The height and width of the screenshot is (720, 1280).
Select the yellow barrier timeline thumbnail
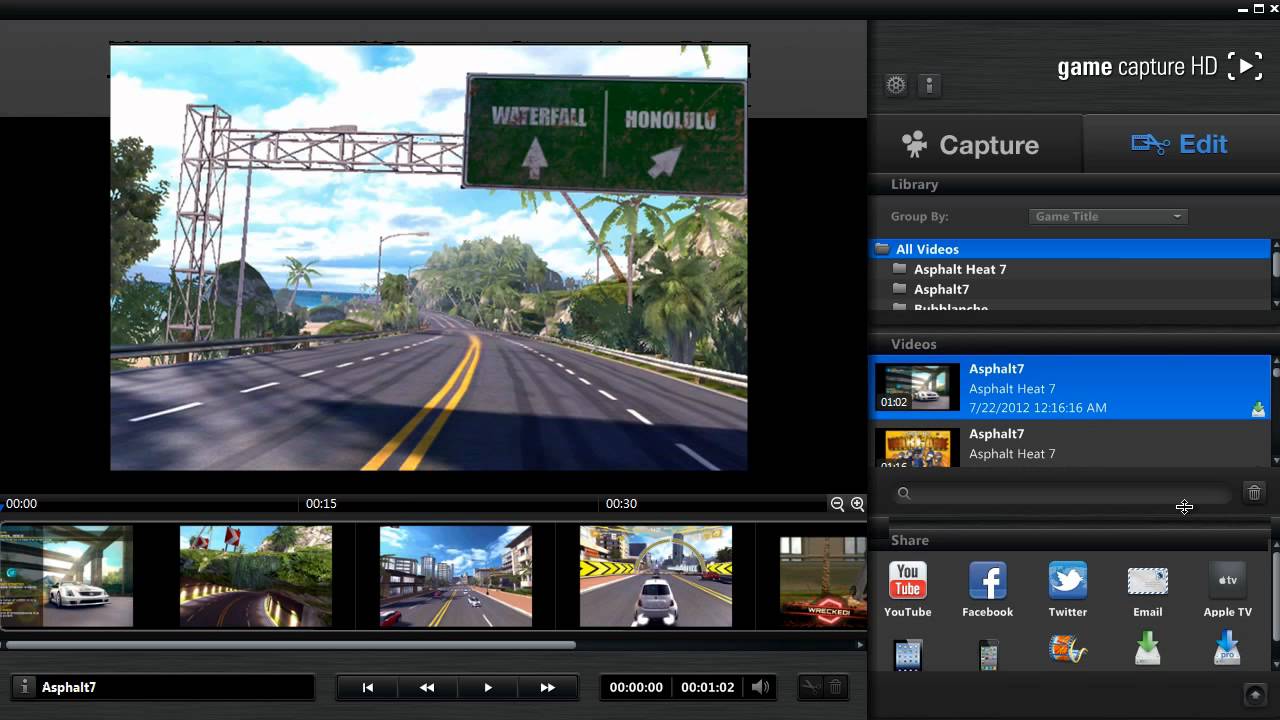pyautogui.click(x=656, y=577)
